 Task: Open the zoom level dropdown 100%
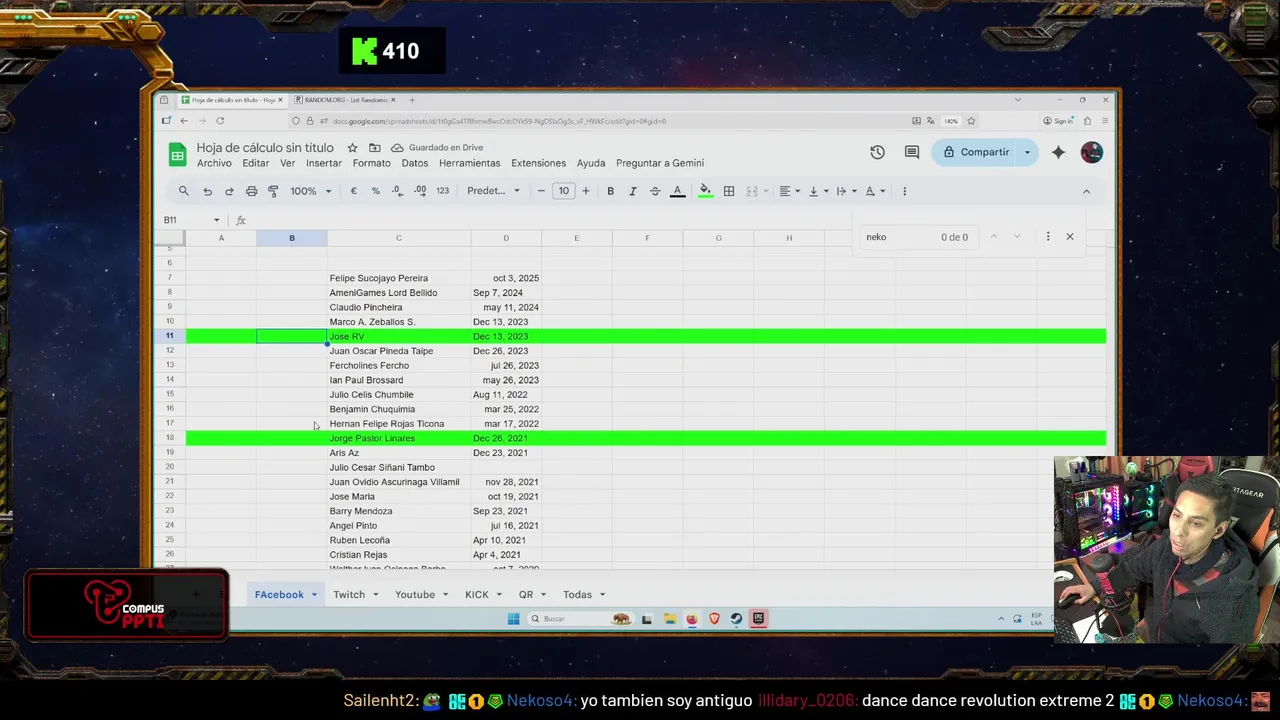point(310,191)
